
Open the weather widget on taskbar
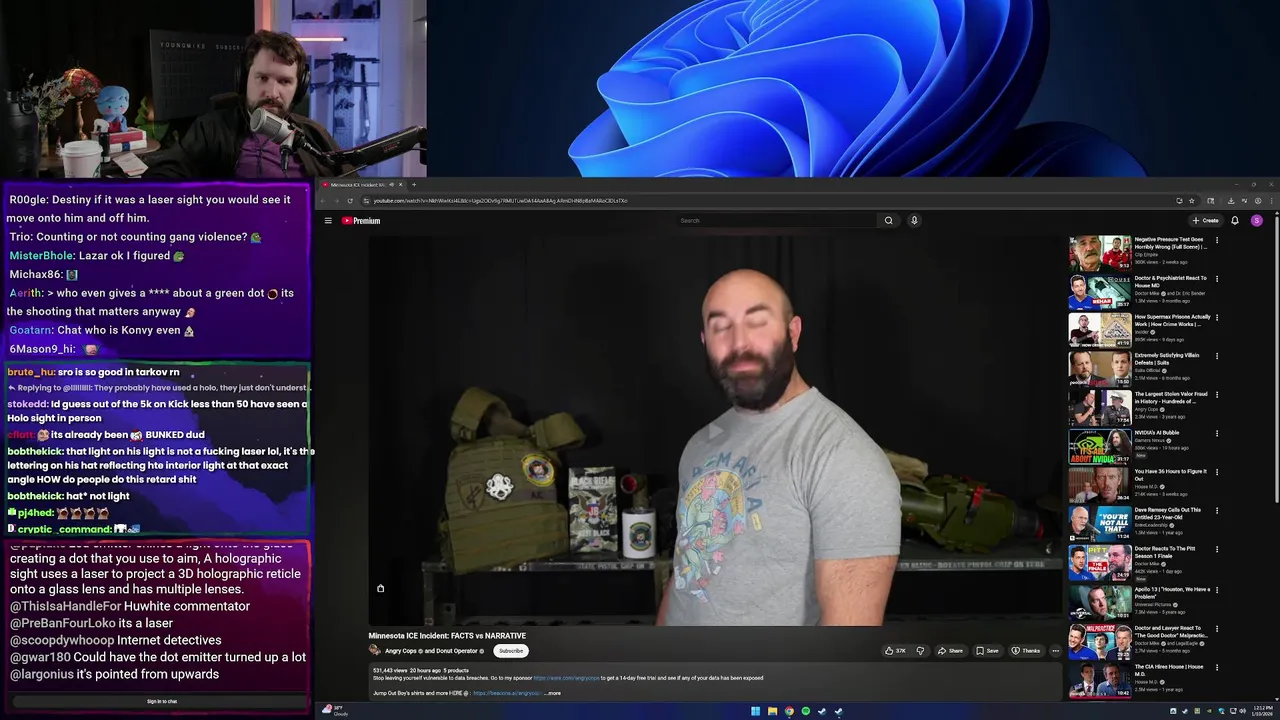(334, 711)
